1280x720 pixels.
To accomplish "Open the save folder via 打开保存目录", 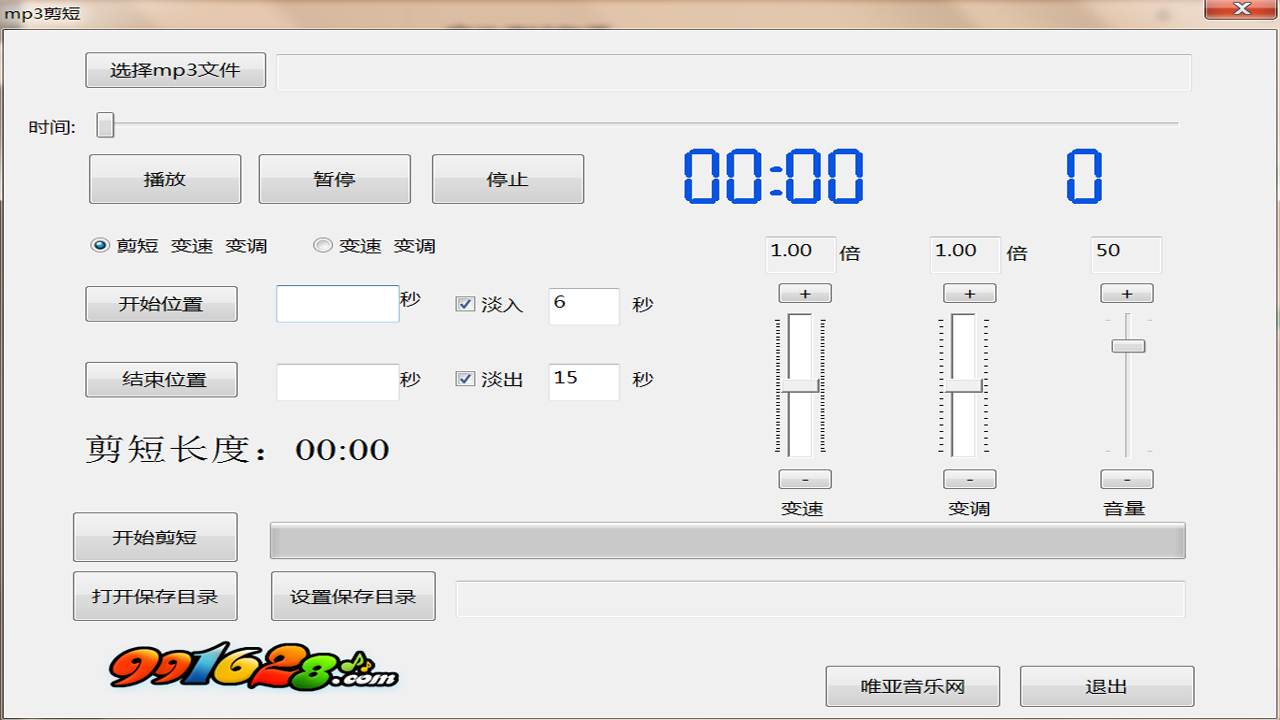I will click(155, 595).
